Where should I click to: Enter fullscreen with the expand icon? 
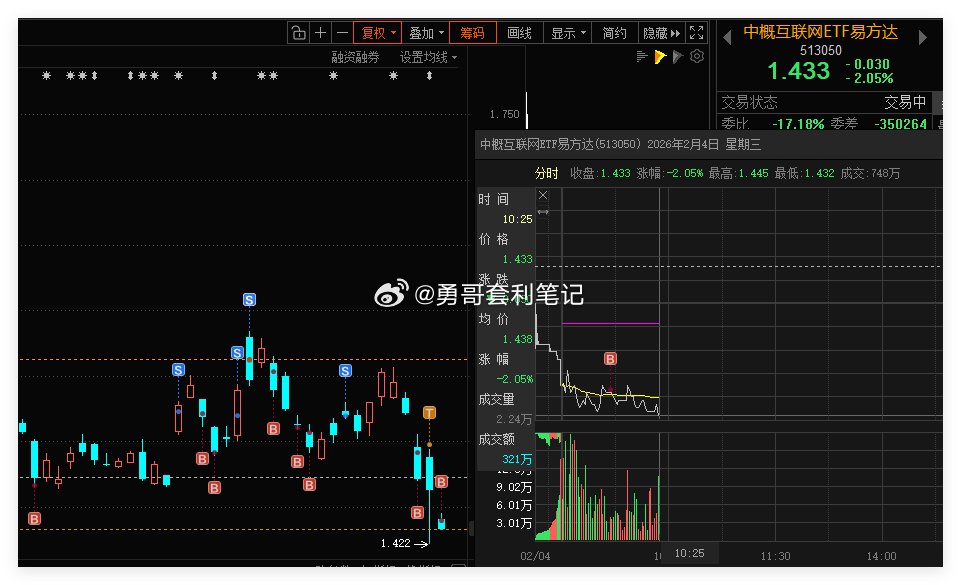point(696,32)
